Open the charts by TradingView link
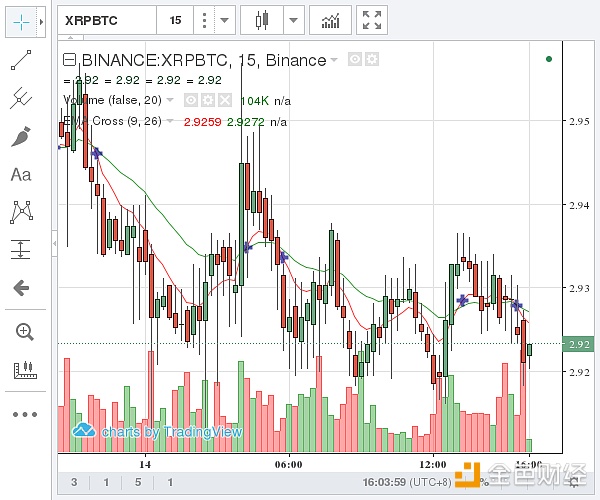Viewport: 600px width, 500px height. (158, 432)
